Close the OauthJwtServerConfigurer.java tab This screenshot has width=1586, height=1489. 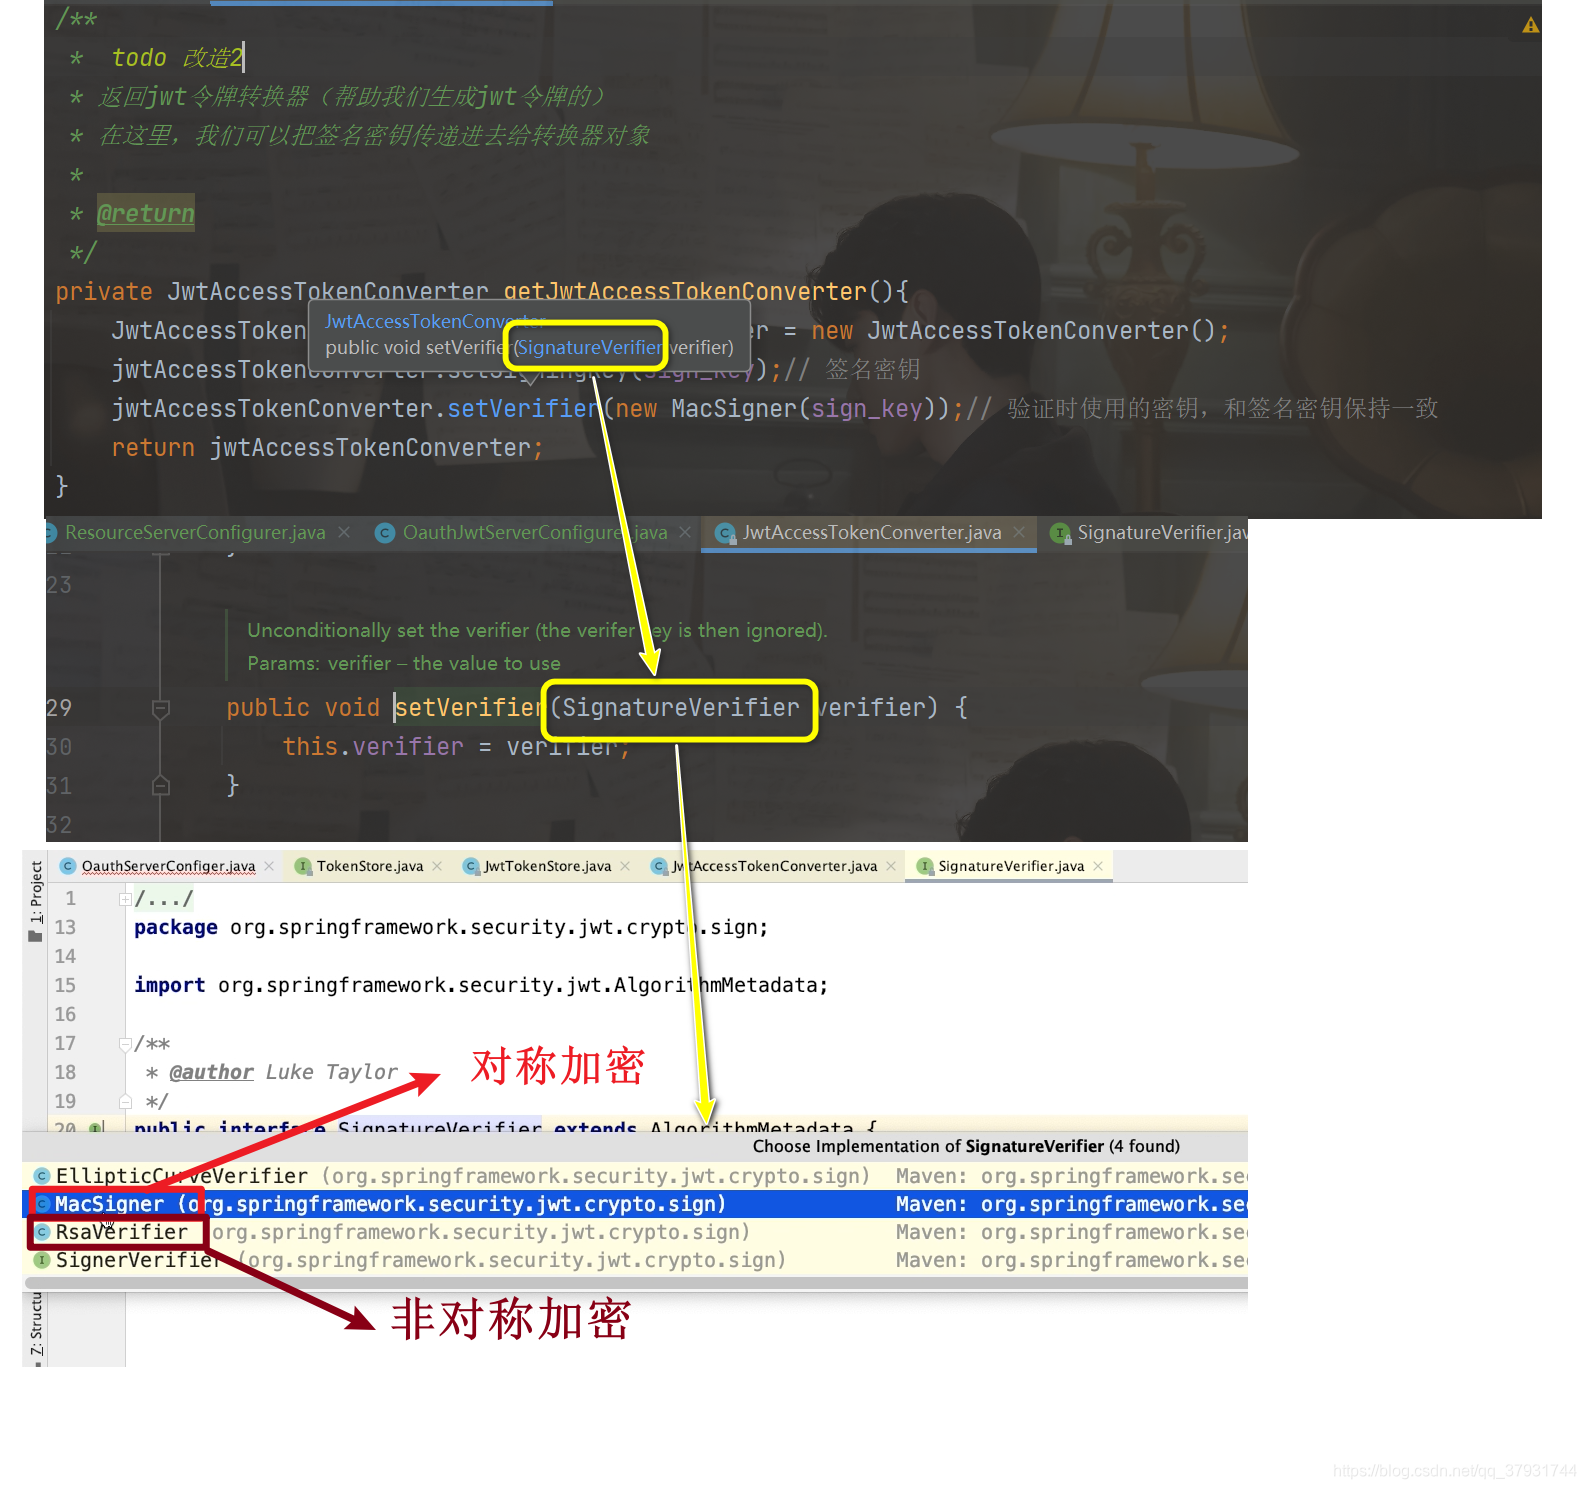click(685, 533)
